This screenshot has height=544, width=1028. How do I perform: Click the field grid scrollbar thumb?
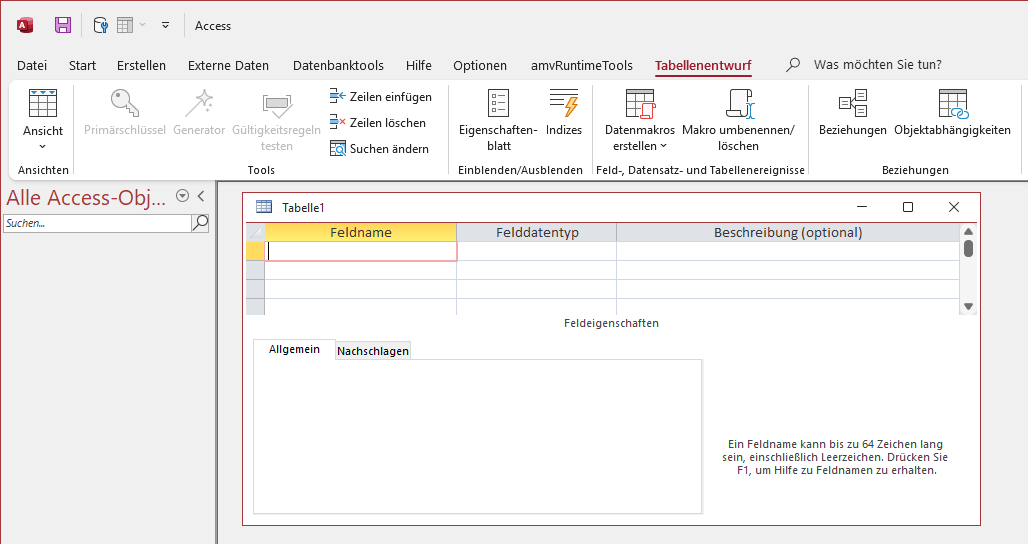[x=968, y=249]
